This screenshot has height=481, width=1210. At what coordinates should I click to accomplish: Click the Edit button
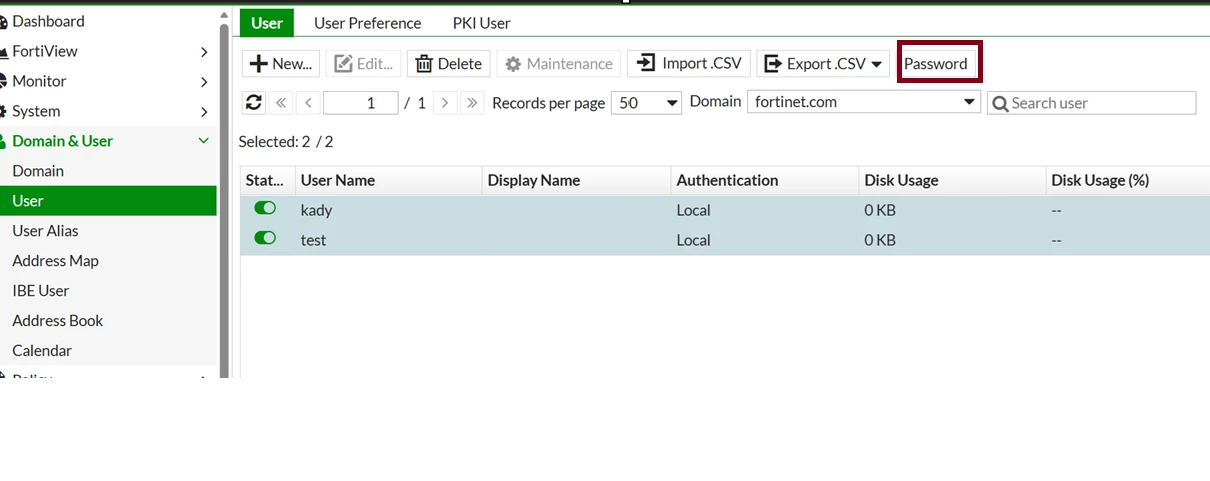[x=363, y=63]
